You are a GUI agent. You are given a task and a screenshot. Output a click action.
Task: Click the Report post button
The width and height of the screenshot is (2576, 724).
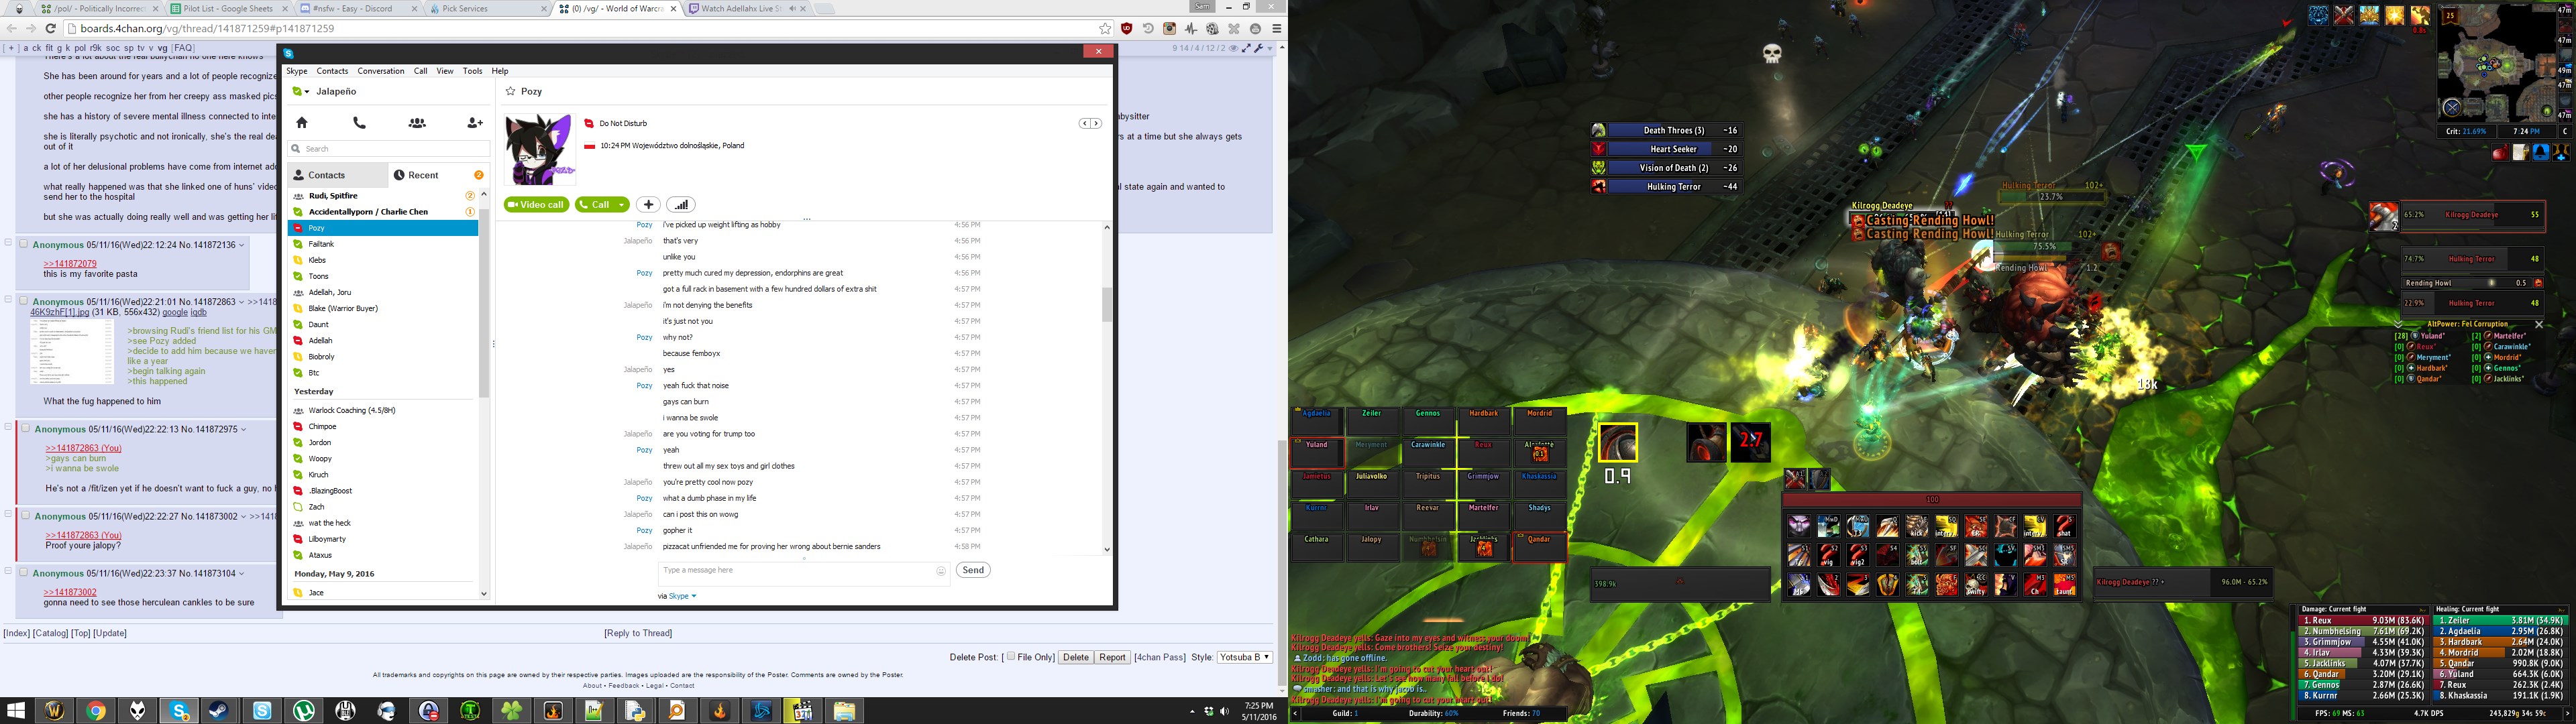[1112, 657]
